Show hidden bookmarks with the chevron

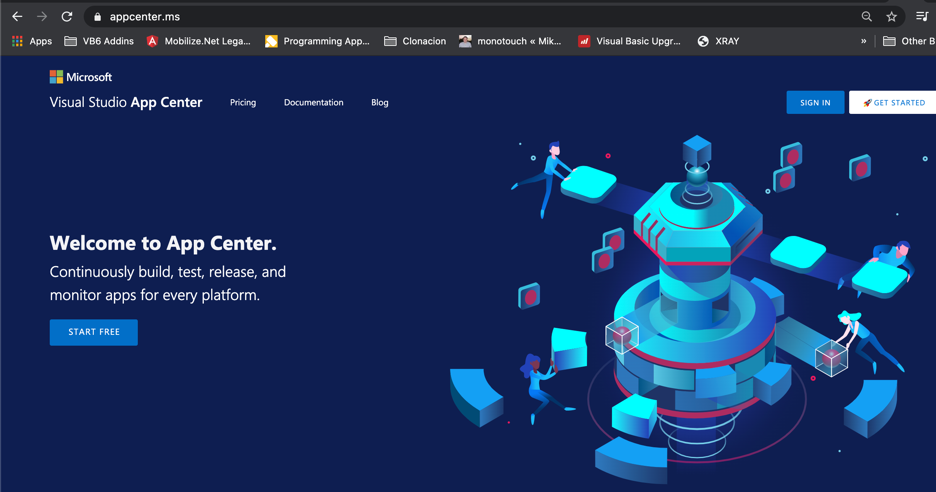(863, 41)
